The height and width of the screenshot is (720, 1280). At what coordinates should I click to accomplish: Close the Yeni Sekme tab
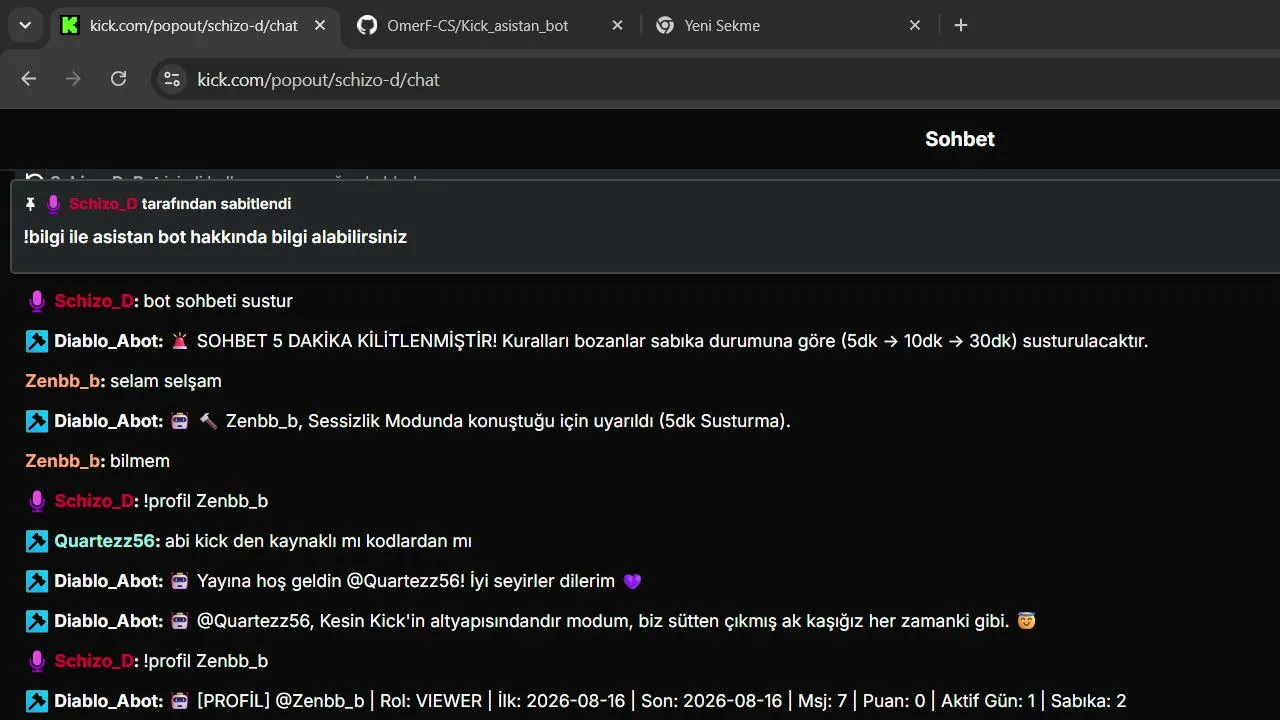pyautogui.click(x=915, y=25)
